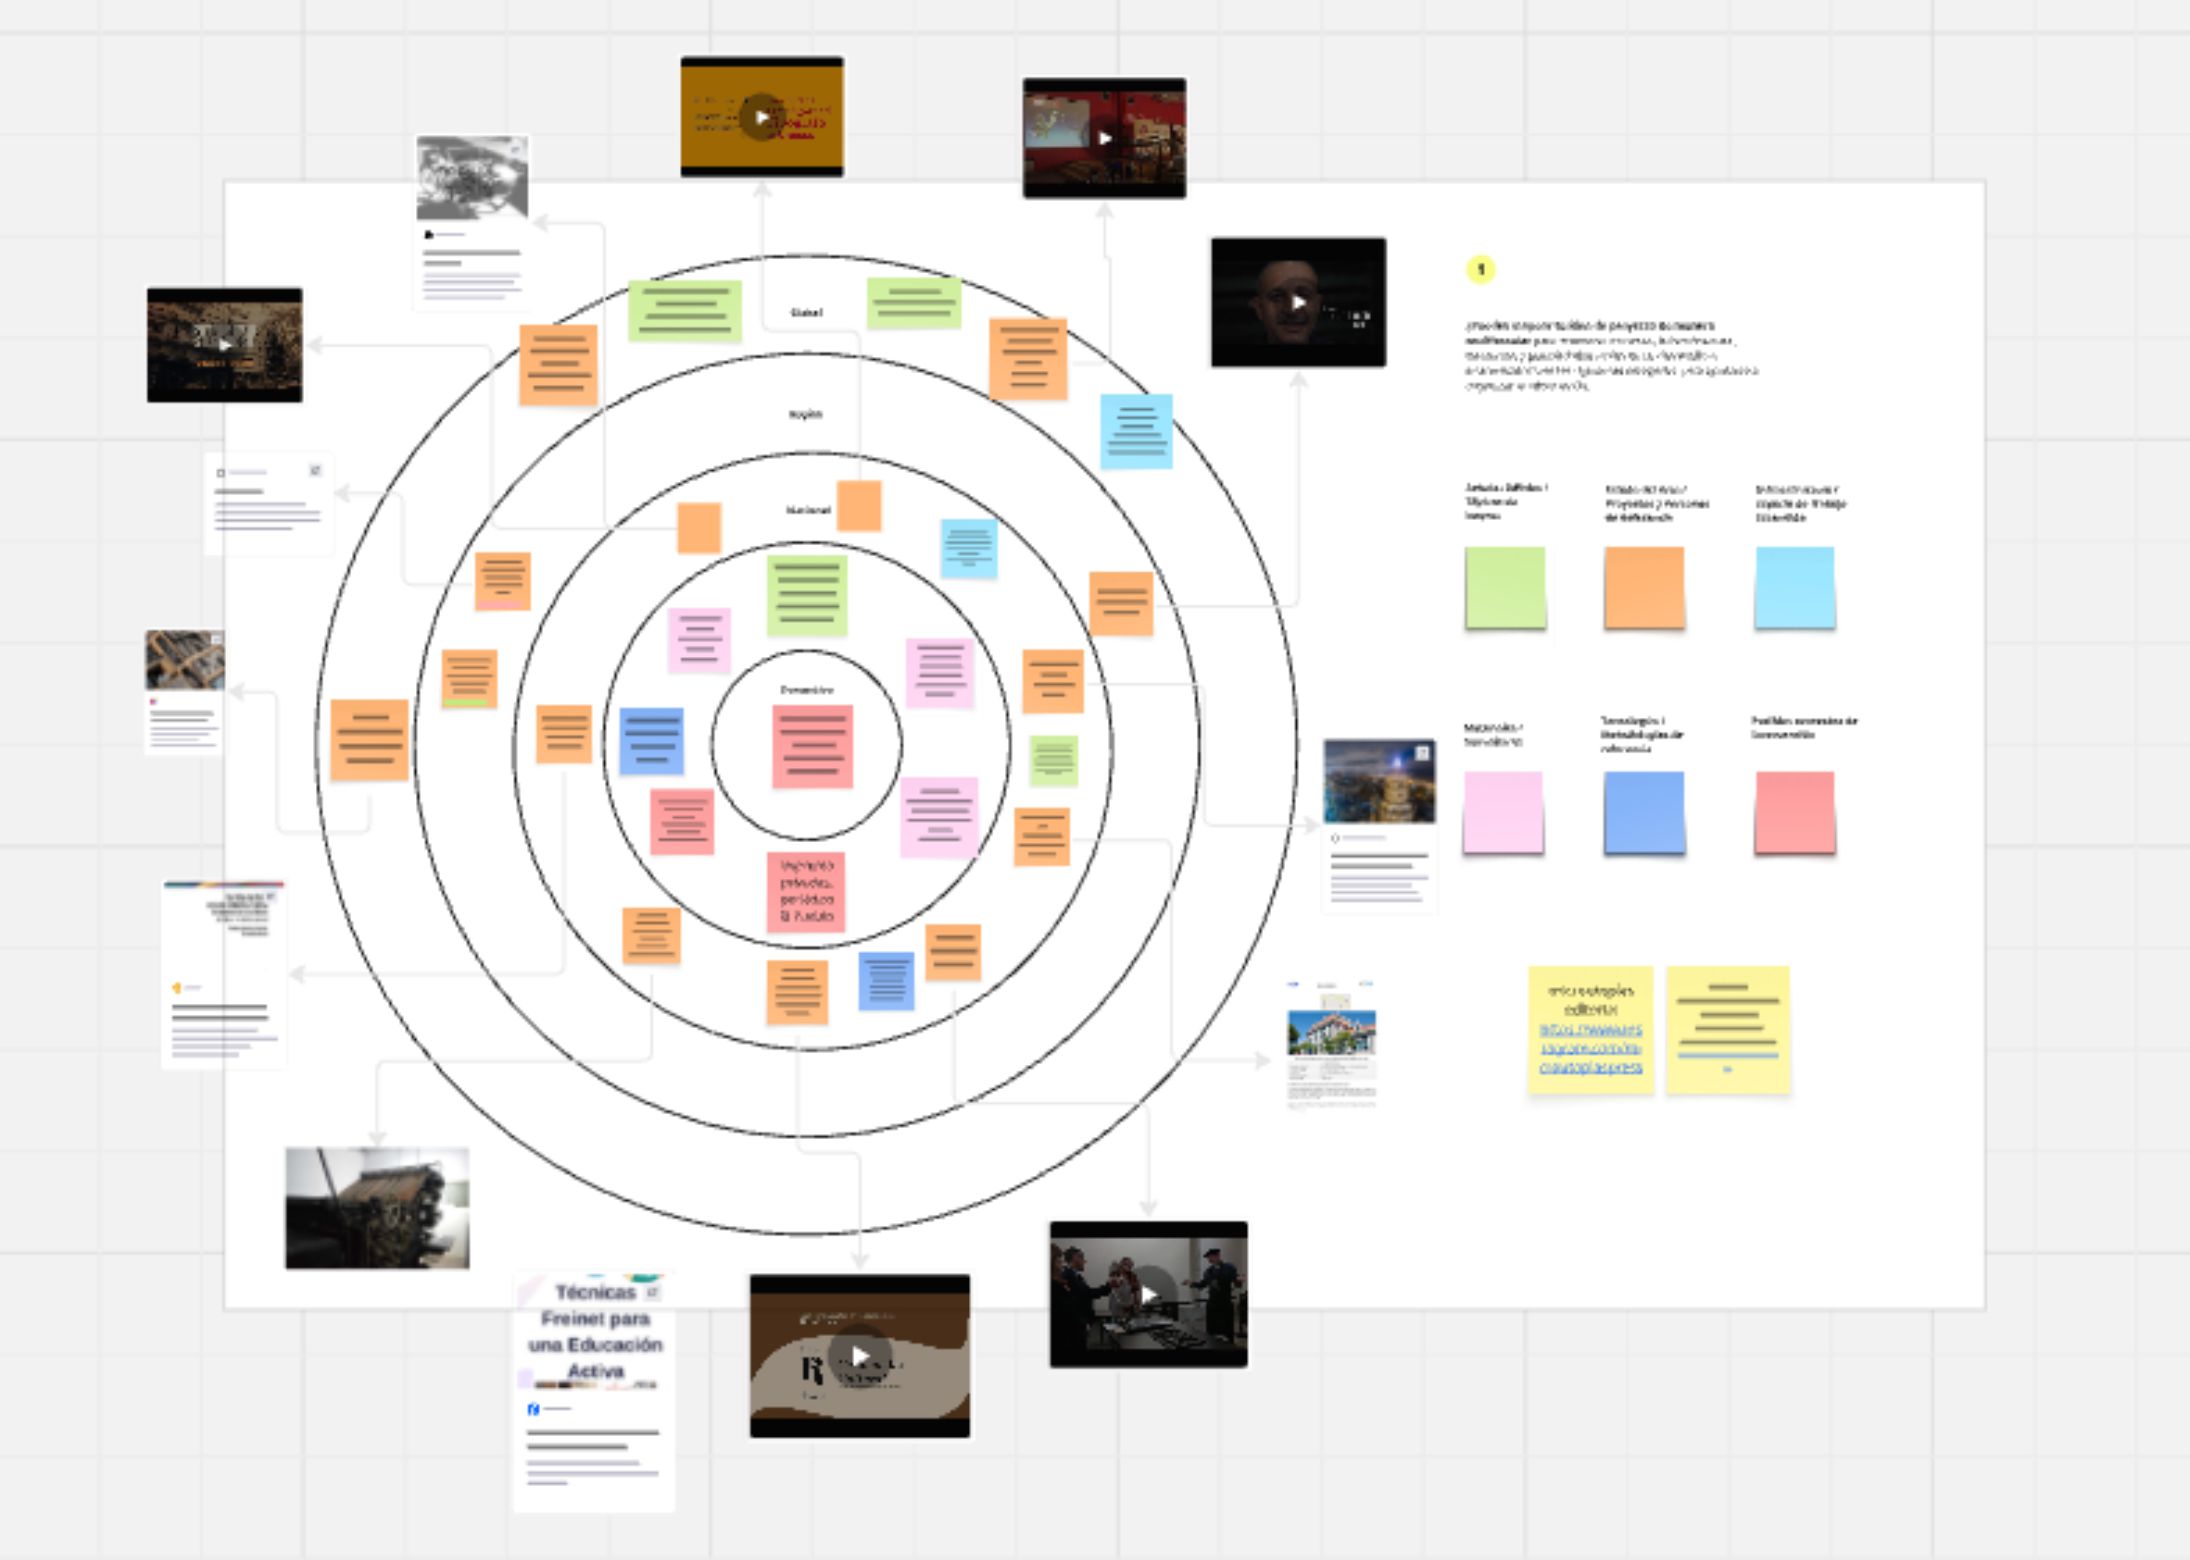Screen dimensions: 2190x1560
Task: Select the 'Global' ring label
Action: tap(806, 313)
